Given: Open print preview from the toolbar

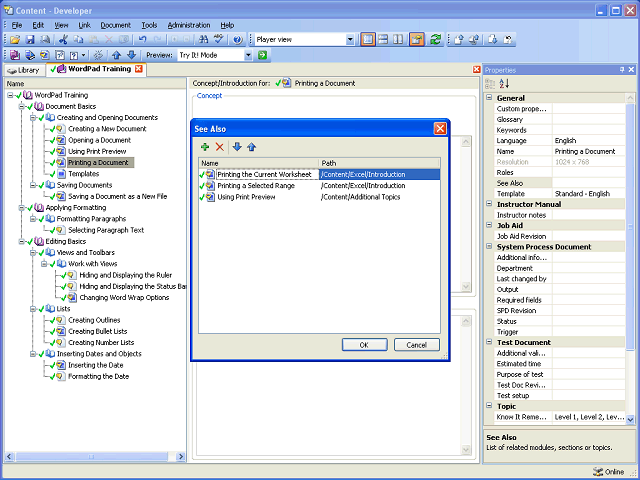Looking at the screenshot, I should (45, 40).
